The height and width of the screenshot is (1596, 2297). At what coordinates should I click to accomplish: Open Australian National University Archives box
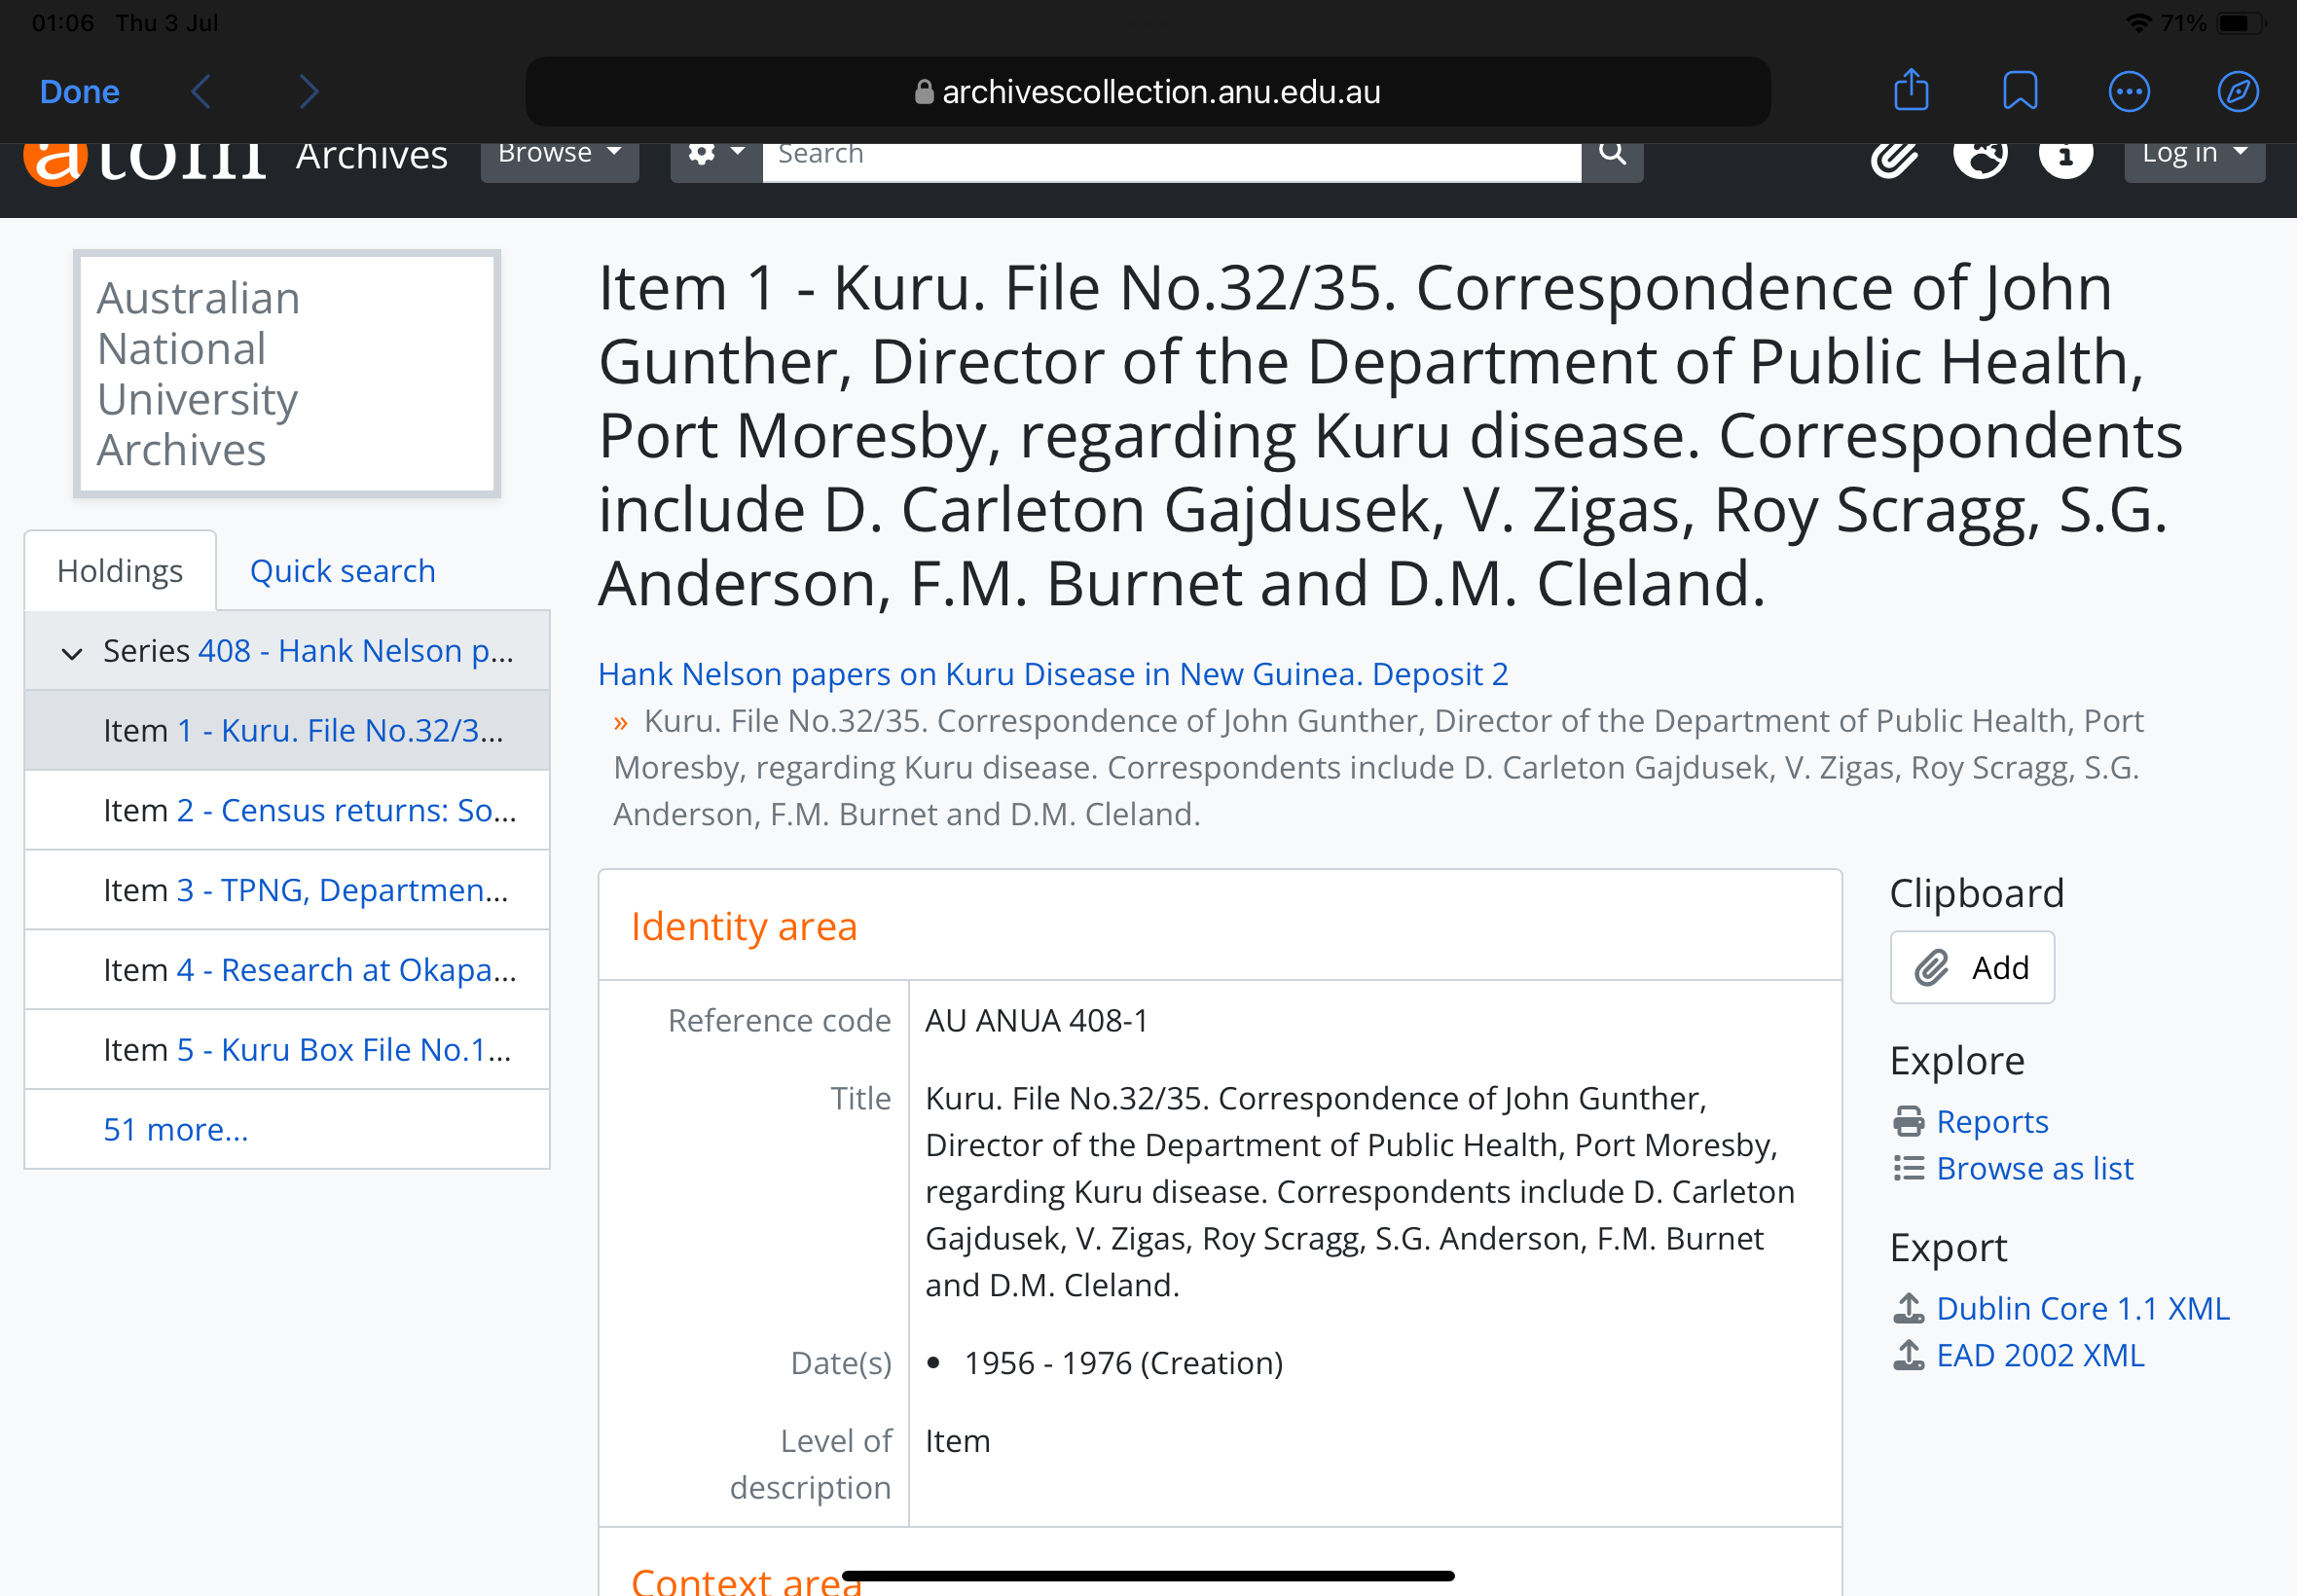click(x=287, y=374)
